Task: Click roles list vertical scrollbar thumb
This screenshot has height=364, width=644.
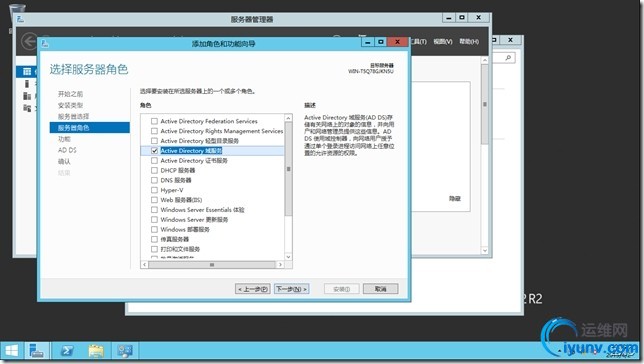Action: [288, 169]
